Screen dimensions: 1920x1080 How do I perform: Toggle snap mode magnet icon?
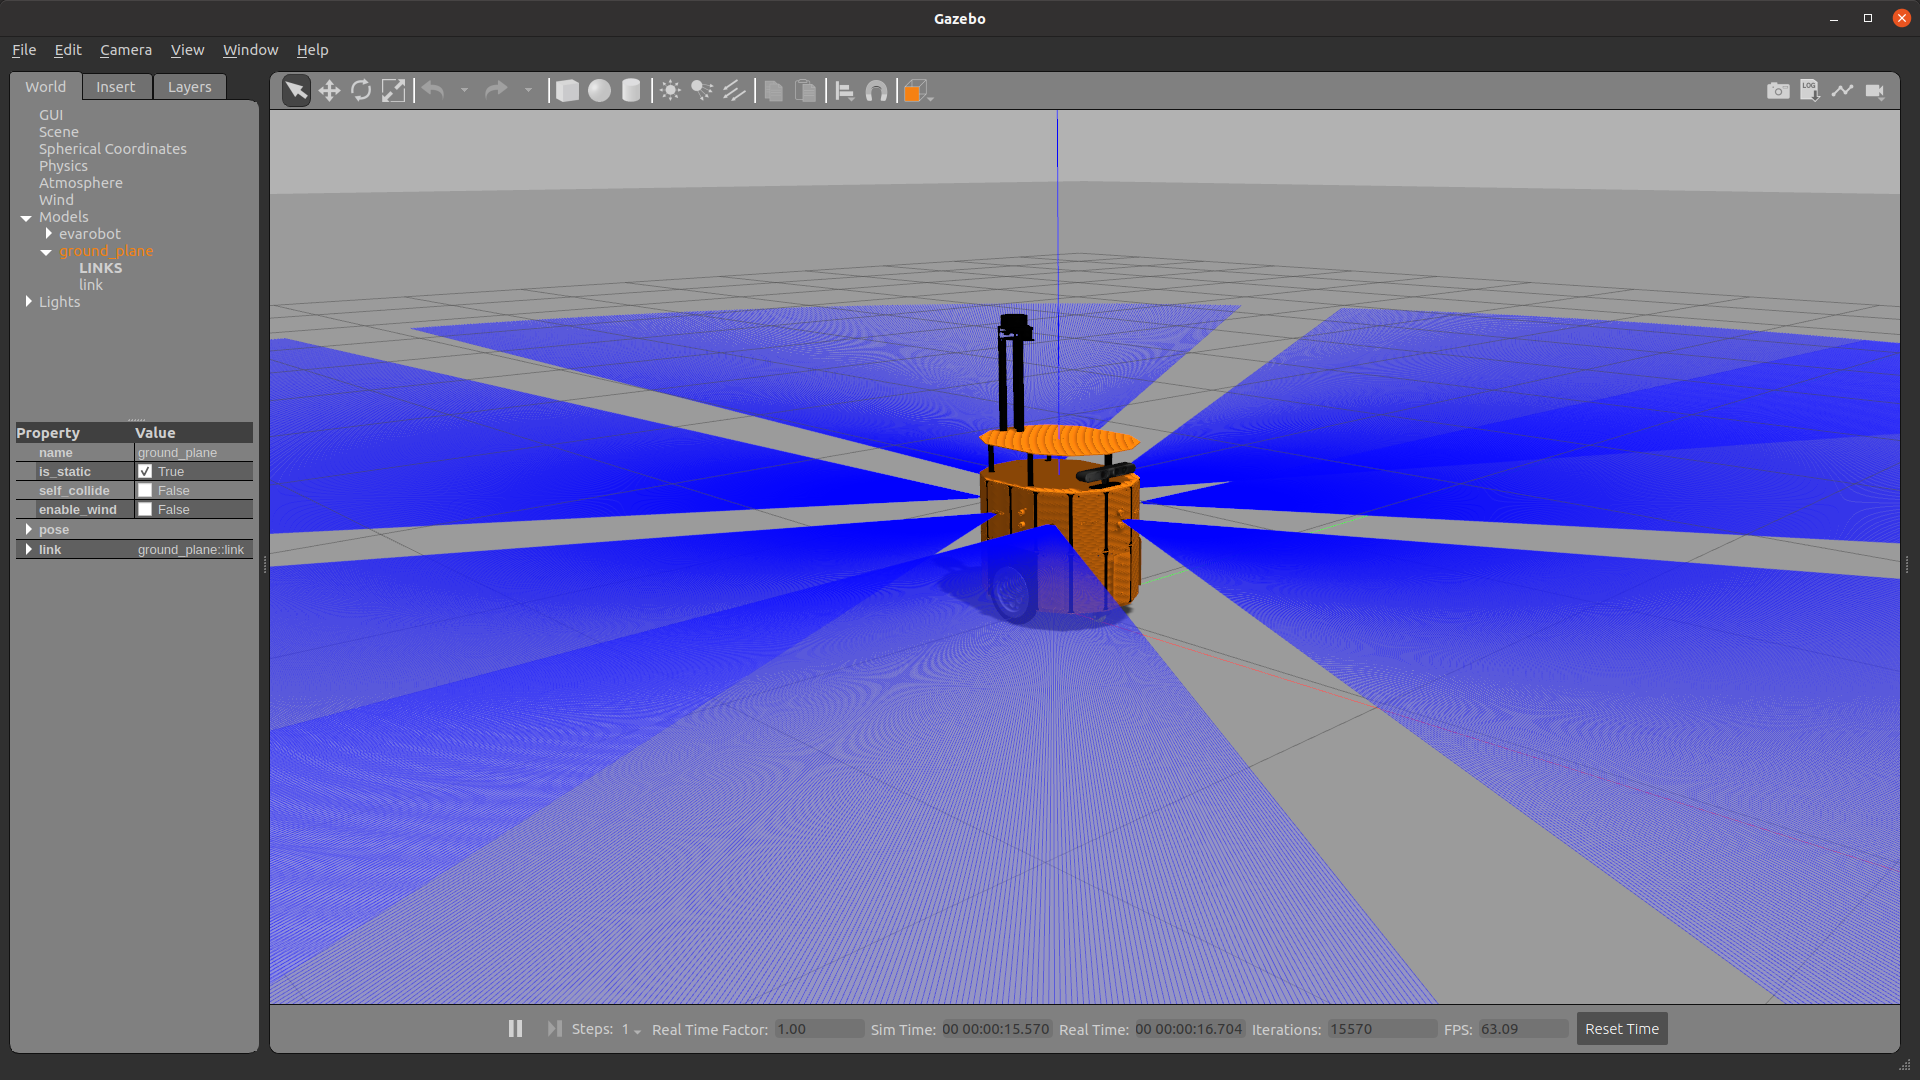coord(876,91)
